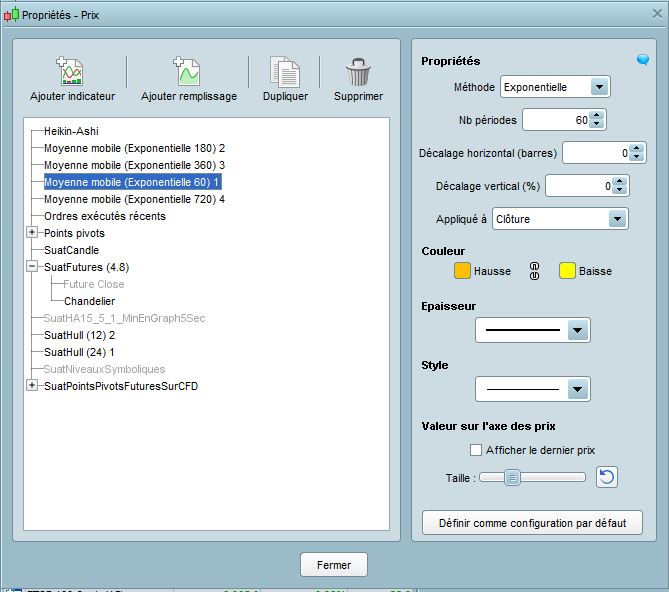
Task: Decrease Décalage horizontal with down arrow
Action: point(637,157)
